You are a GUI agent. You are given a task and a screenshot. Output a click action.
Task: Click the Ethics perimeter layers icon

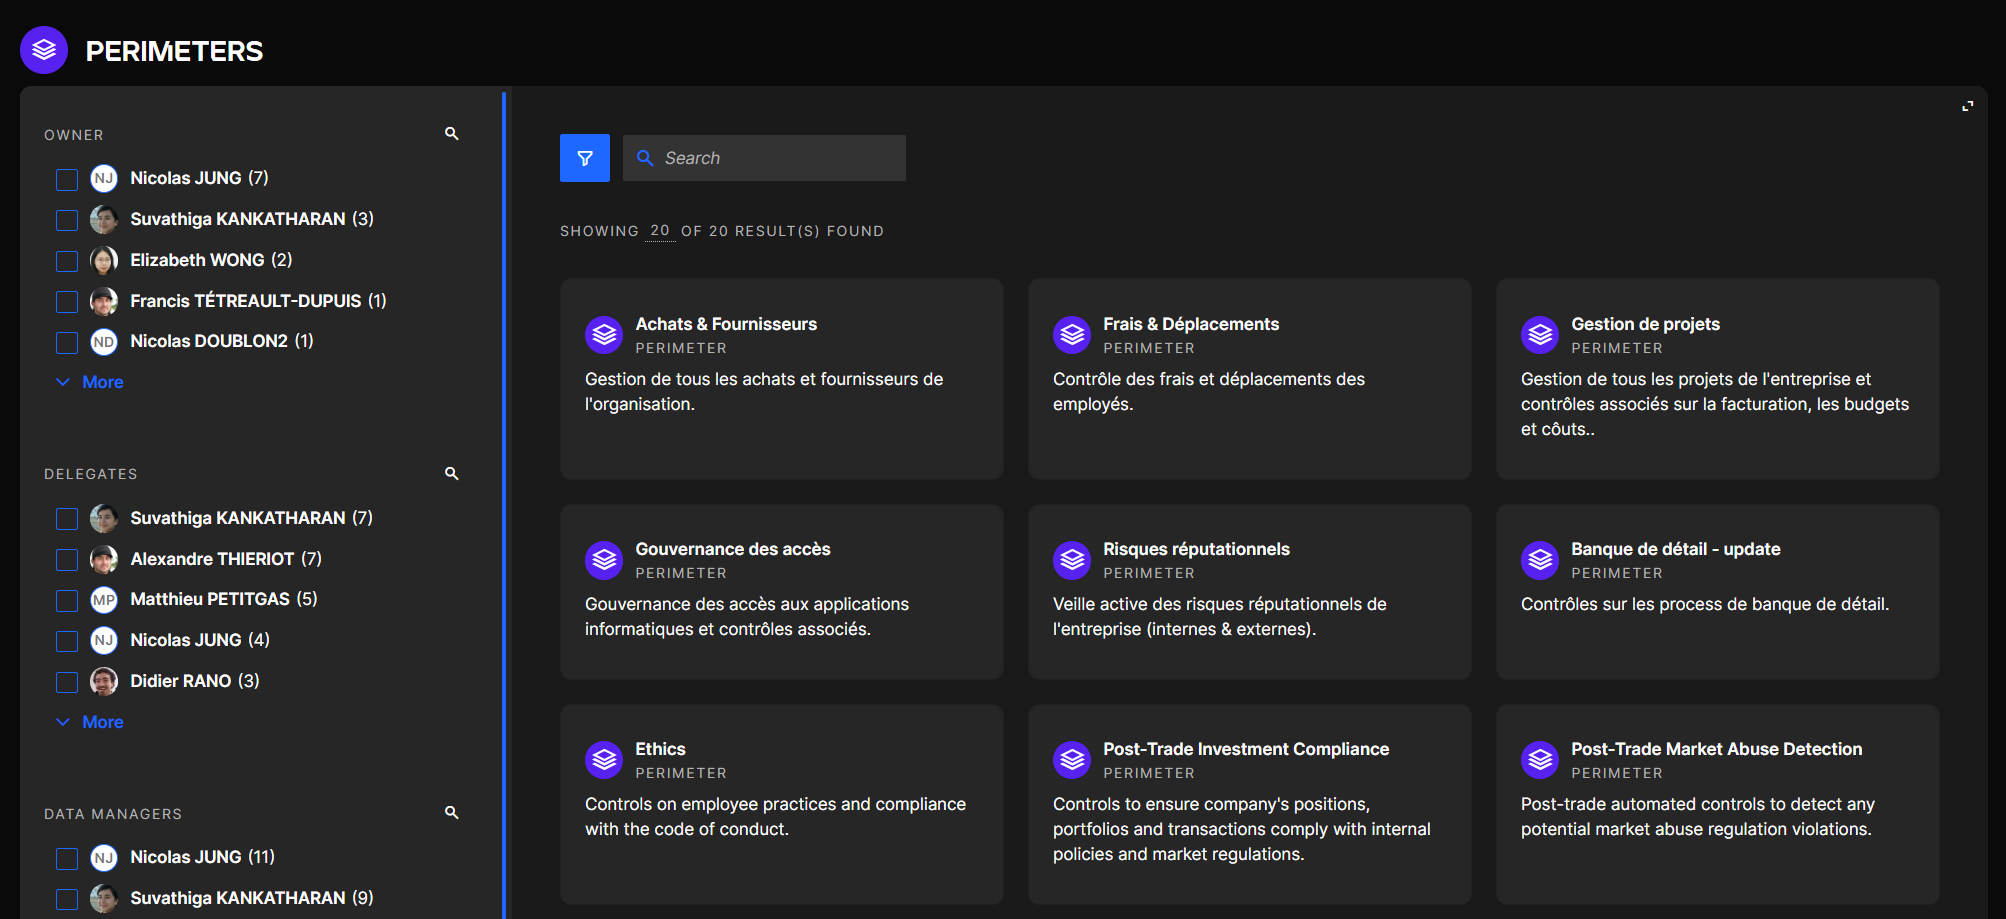point(604,760)
